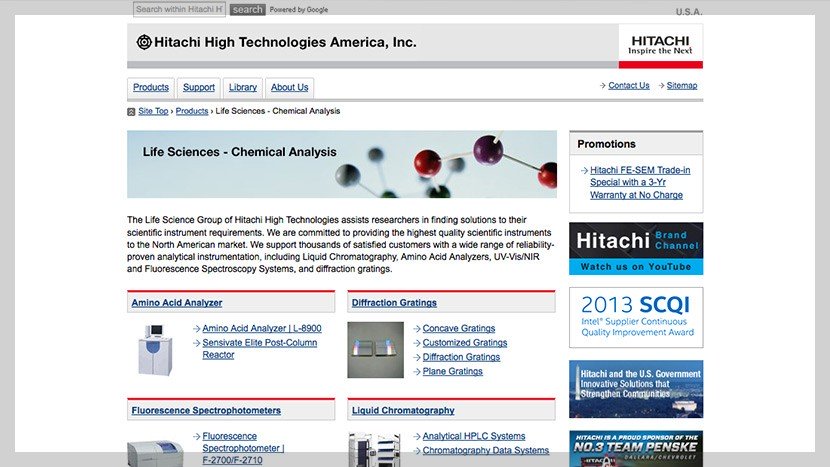Open Fluorescence Spectrophotometer F-2700/F-2710 link
The width and height of the screenshot is (830, 467).
[x=243, y=448]
